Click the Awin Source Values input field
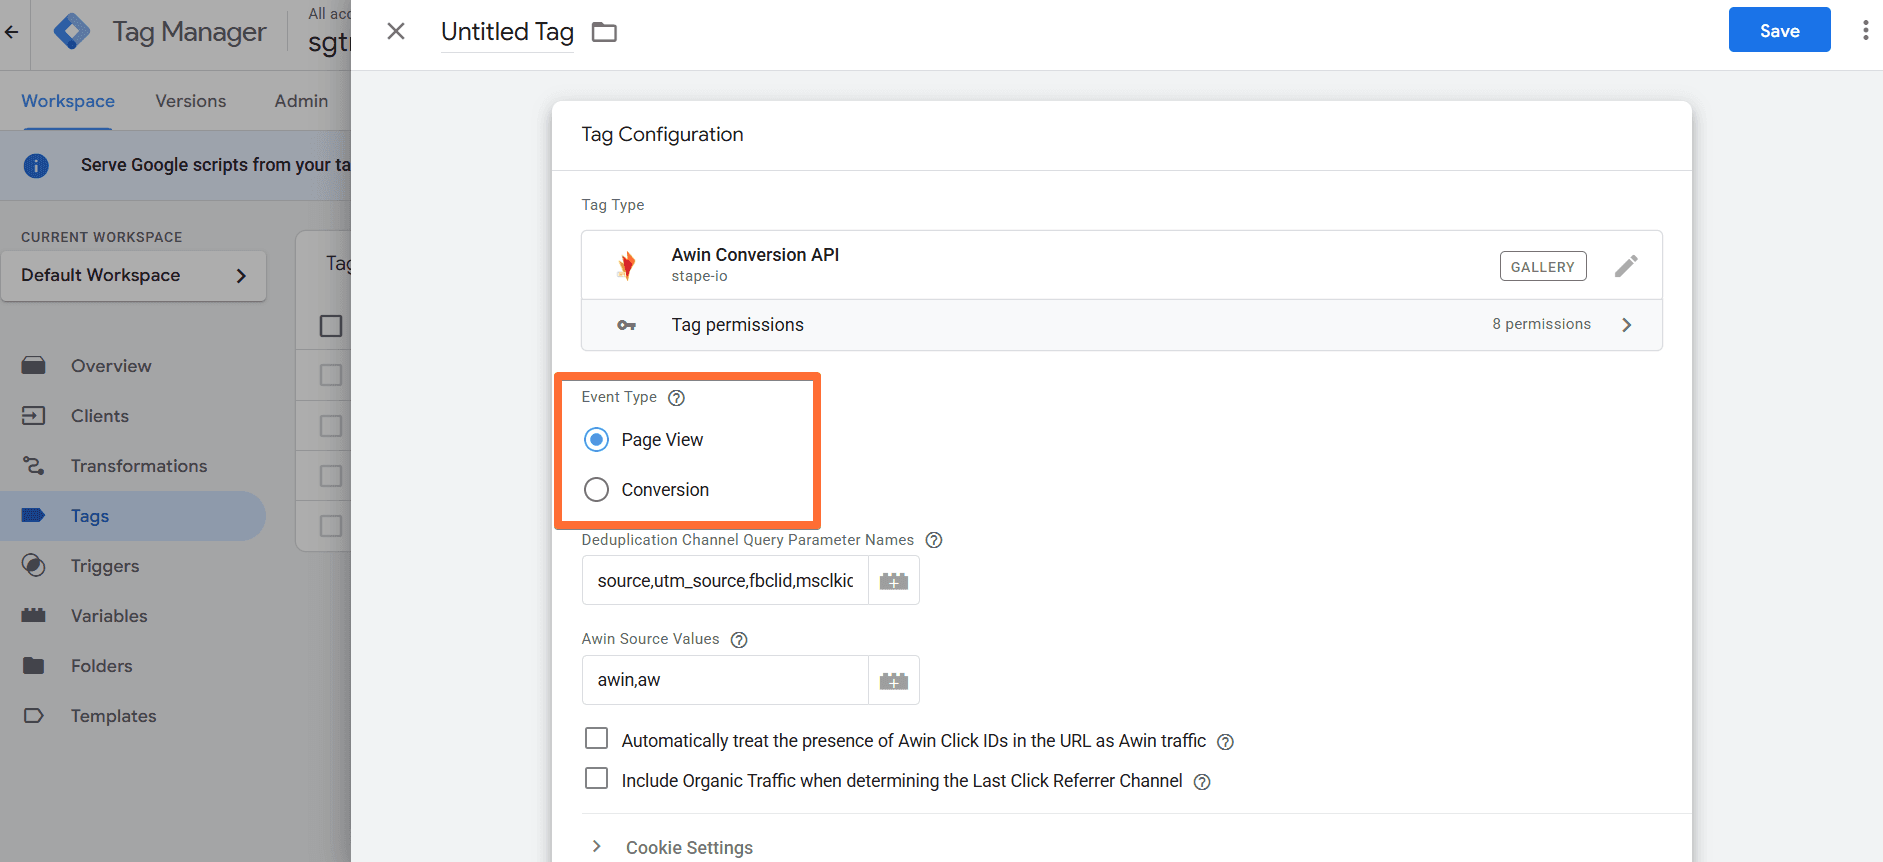Image resolution: width=1883 pixels, height=862 pixels. coord(725,681)
